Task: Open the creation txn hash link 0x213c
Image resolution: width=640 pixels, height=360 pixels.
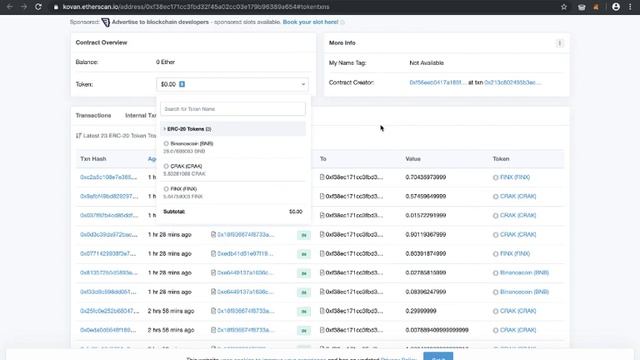Action: pyautogui.click(x=513, y=82)
